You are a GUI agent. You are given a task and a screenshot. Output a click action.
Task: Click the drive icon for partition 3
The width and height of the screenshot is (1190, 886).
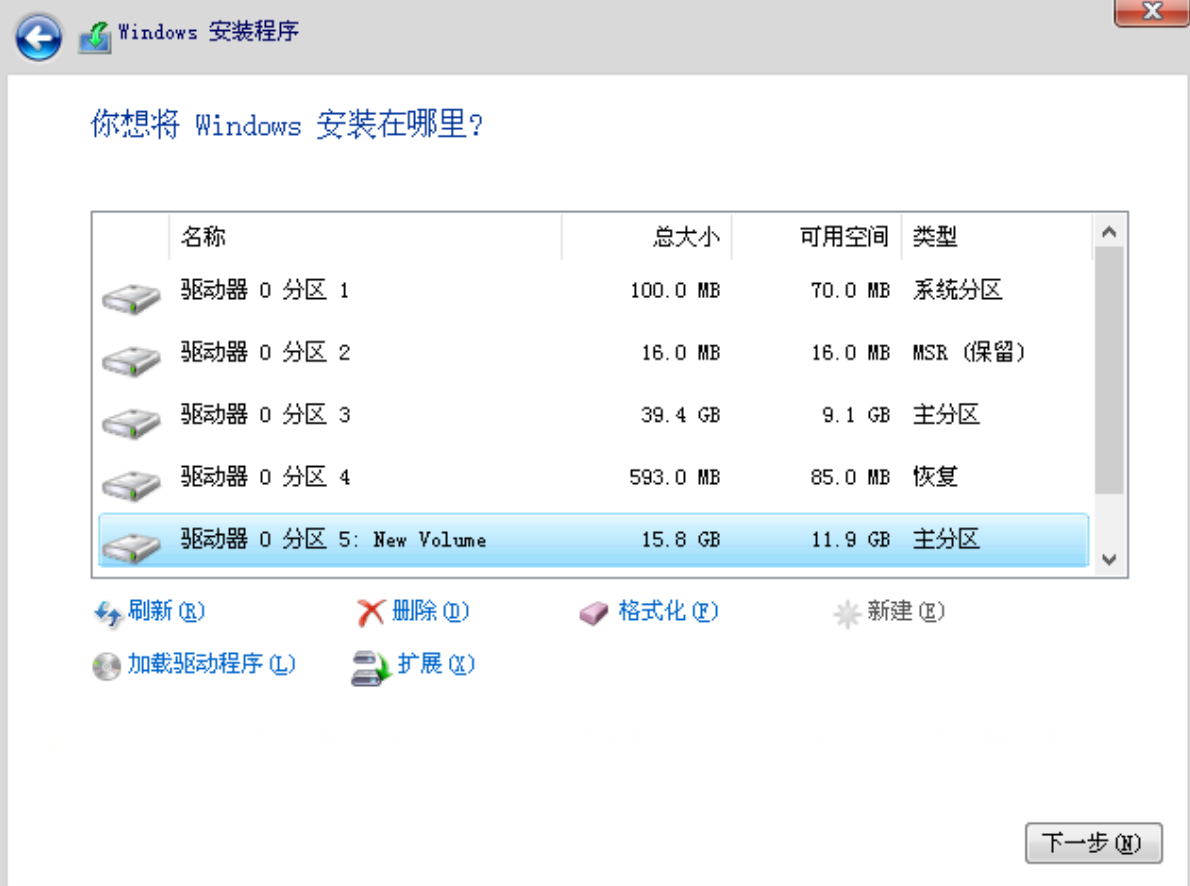click(x=131, y=419)
